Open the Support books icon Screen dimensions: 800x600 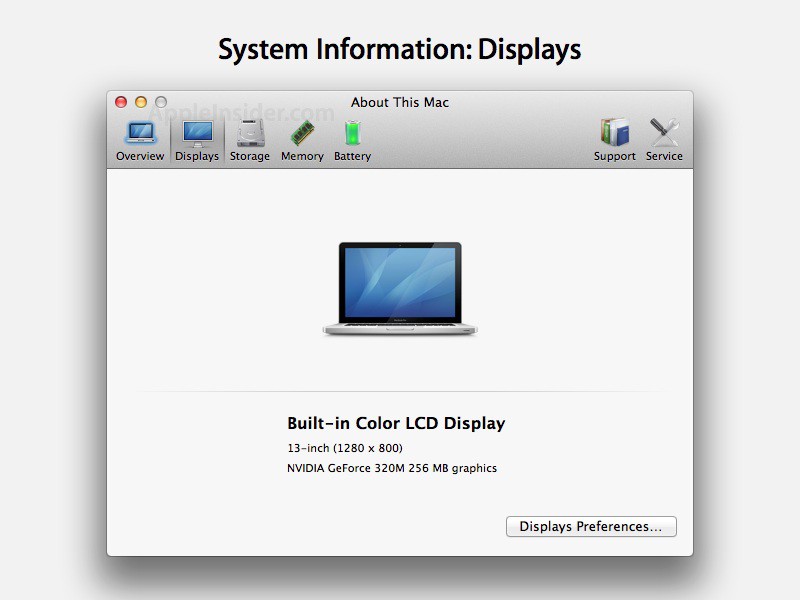[614, 133]
